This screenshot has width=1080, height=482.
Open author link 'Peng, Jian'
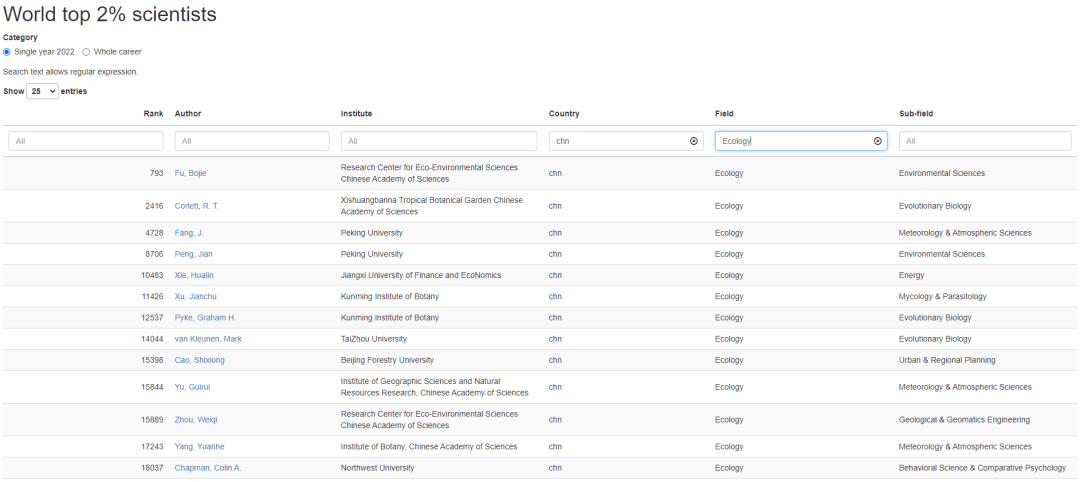194,254
